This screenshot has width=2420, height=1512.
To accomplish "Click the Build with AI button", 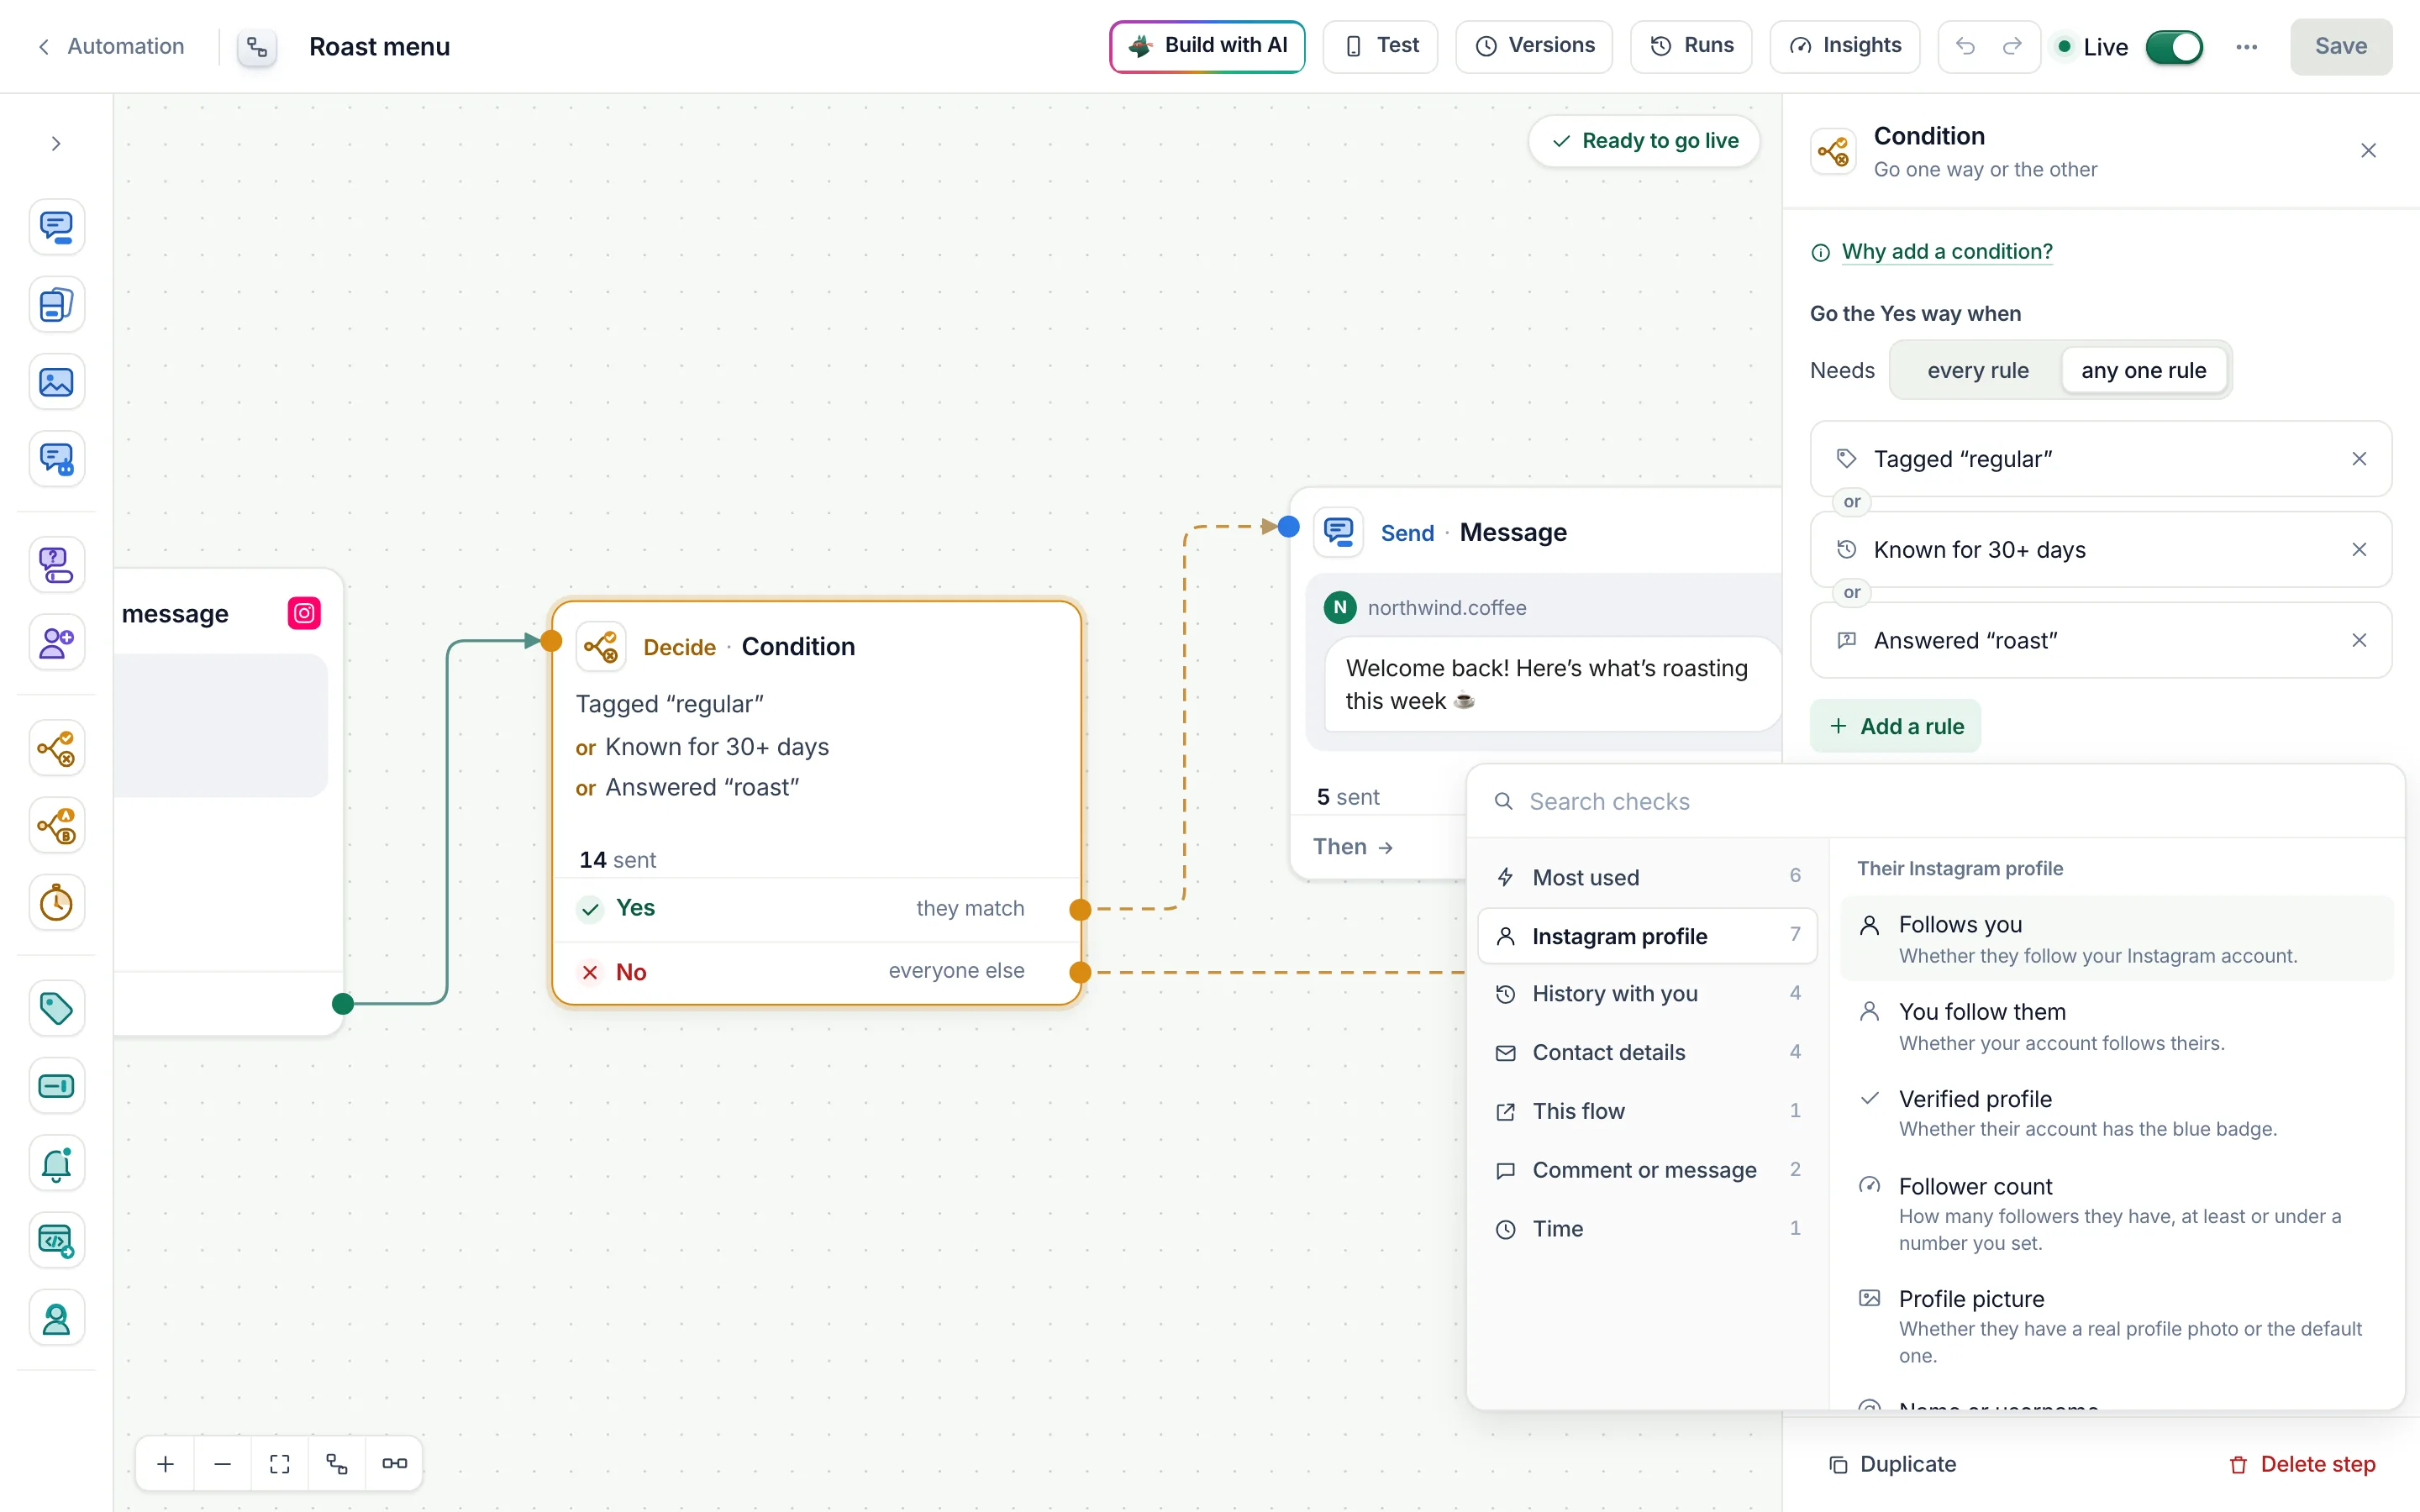I will click(x=1207, y=46).
